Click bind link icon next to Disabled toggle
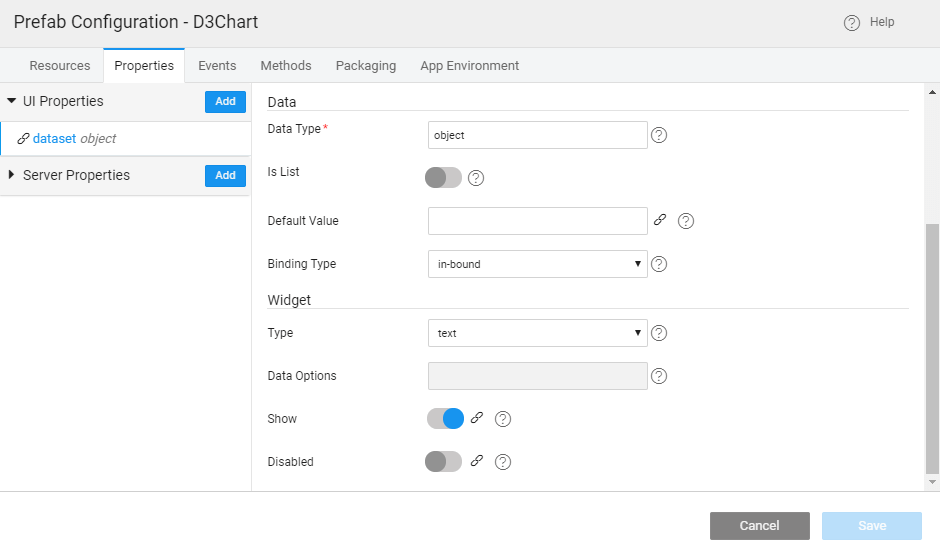 point(477,461)
